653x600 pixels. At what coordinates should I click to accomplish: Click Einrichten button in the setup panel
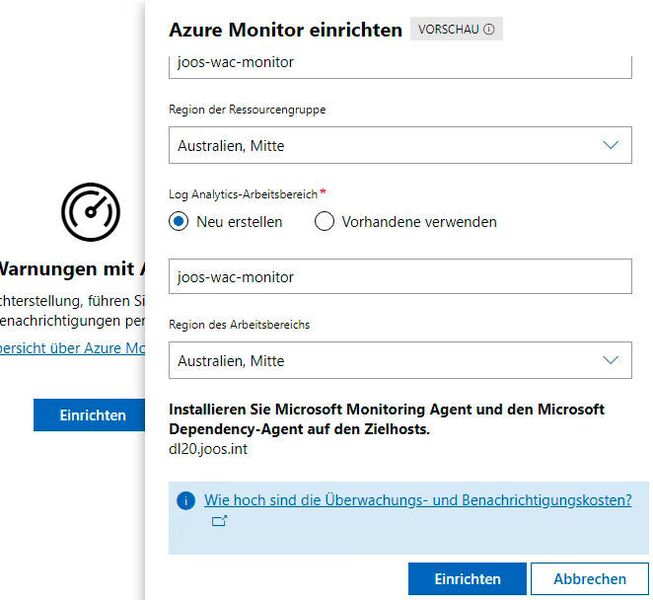(467, 579)
